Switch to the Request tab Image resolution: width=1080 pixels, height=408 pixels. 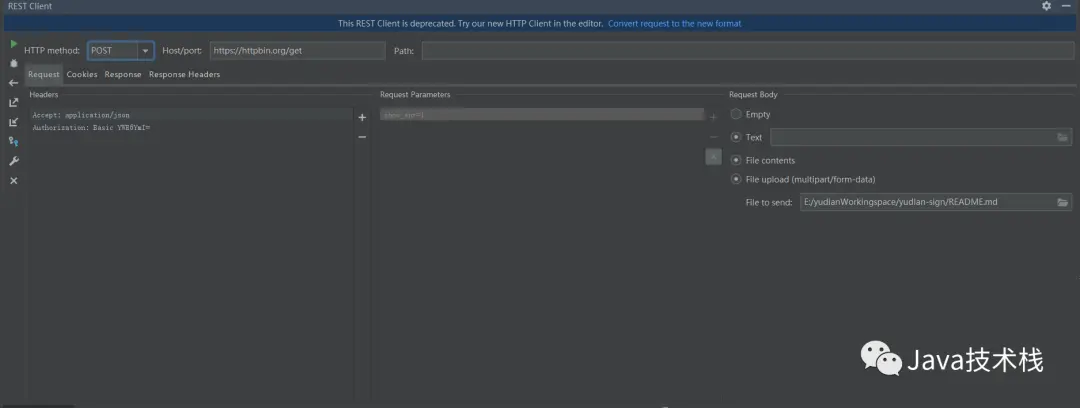tap(44, 74)
